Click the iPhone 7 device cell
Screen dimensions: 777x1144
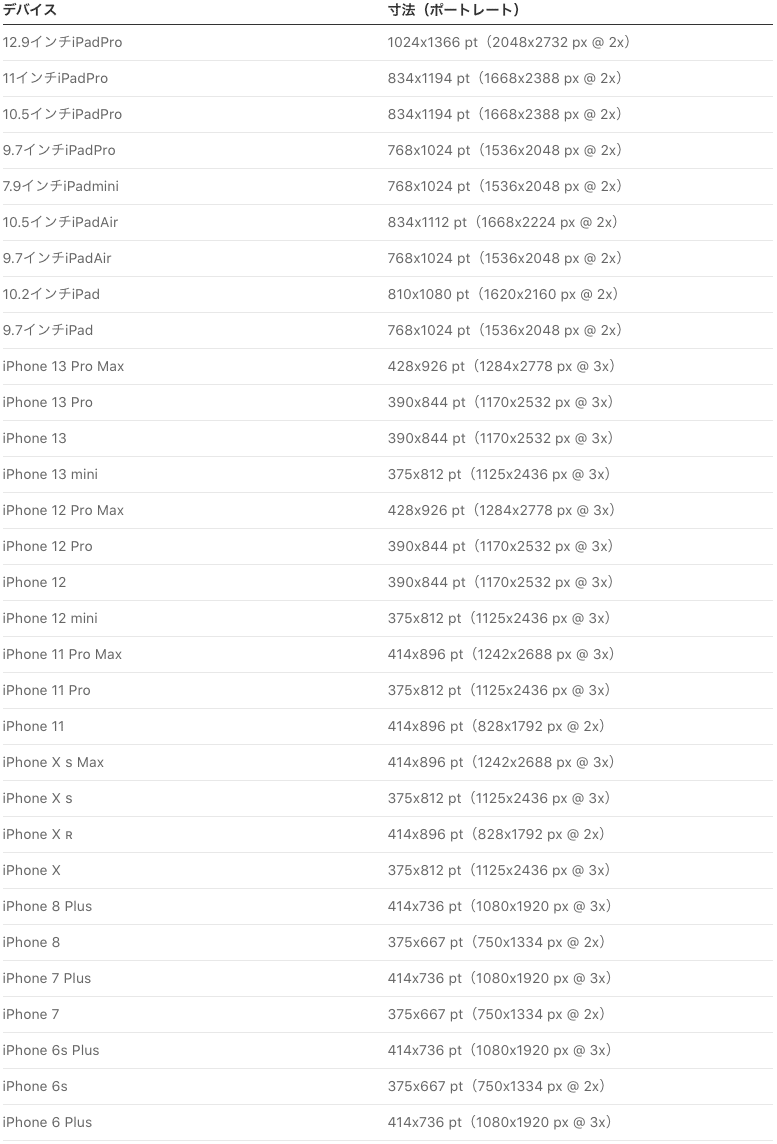31,1015
